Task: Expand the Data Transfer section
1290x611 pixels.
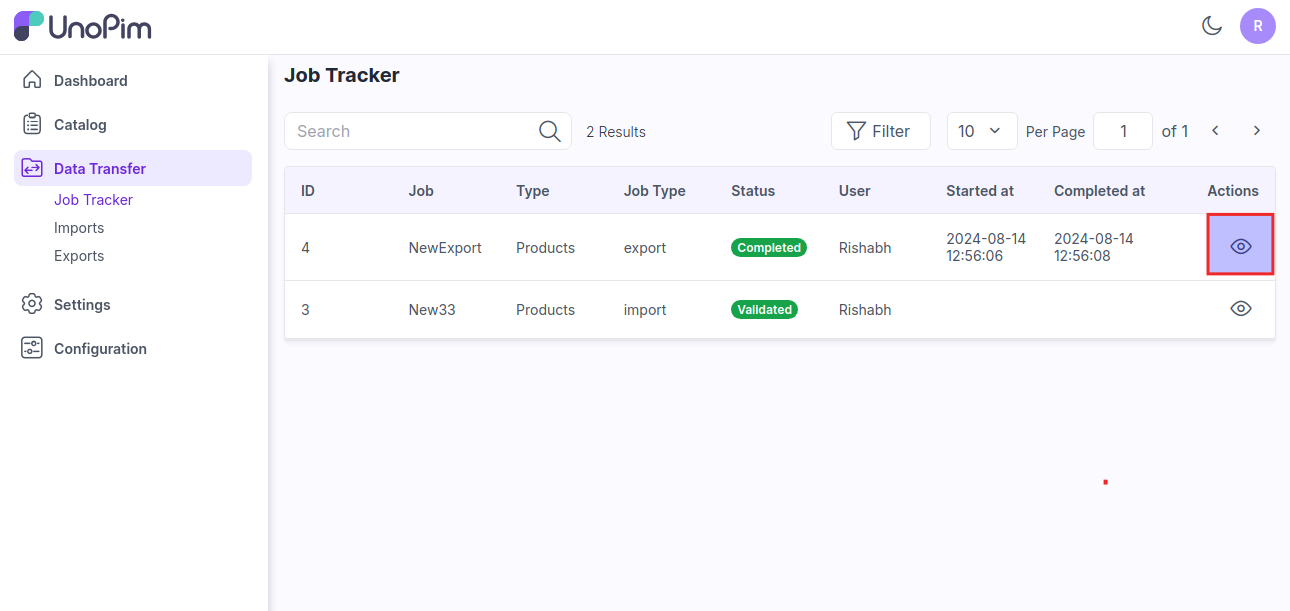Action: coord(100,169)
